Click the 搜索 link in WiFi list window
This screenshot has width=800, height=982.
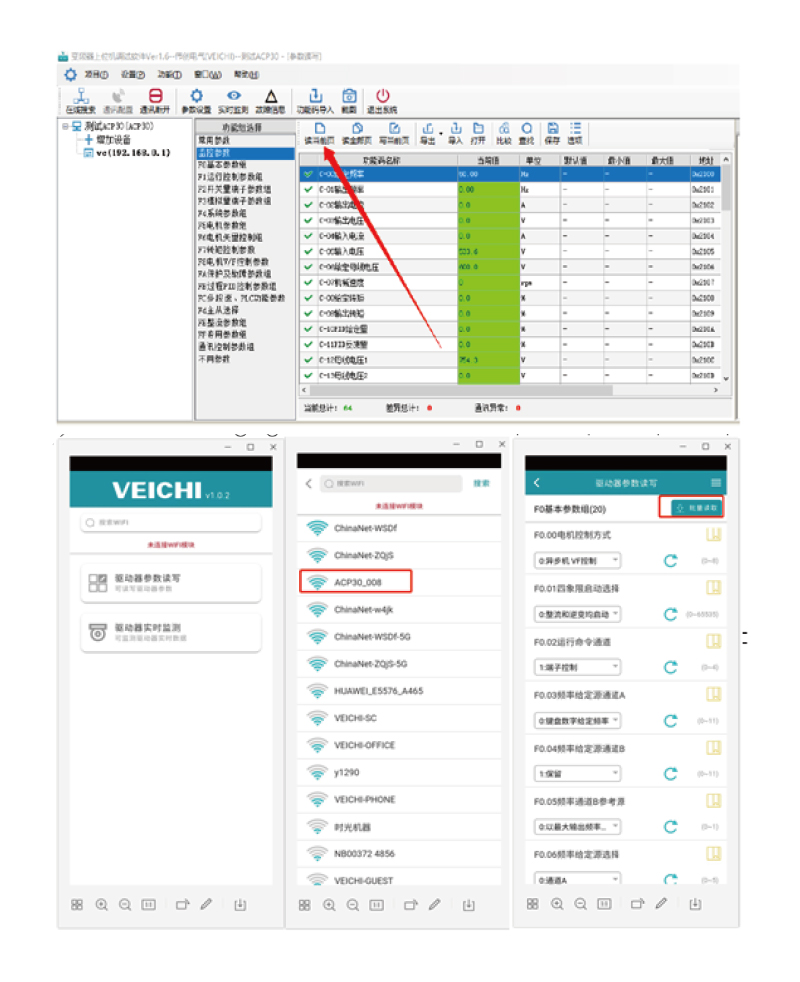481,483
